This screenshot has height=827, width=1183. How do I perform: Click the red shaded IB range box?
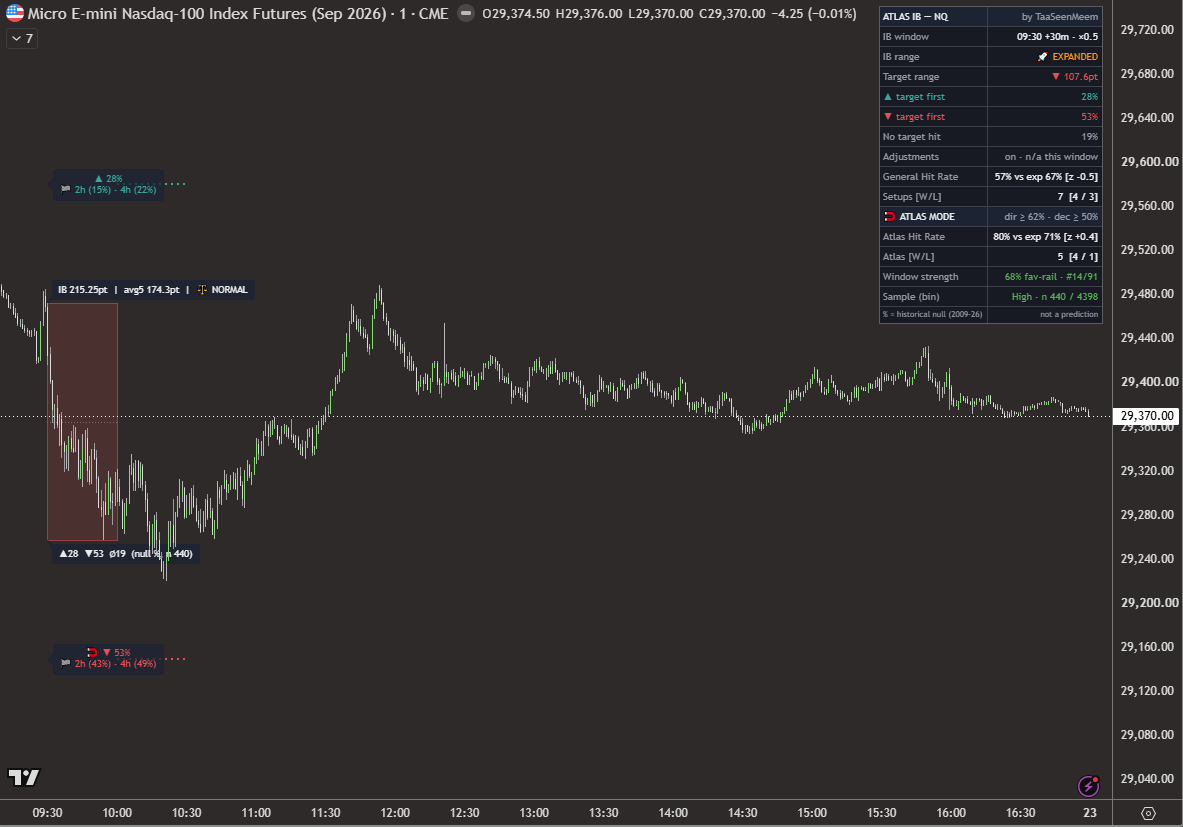coord(82,422)
